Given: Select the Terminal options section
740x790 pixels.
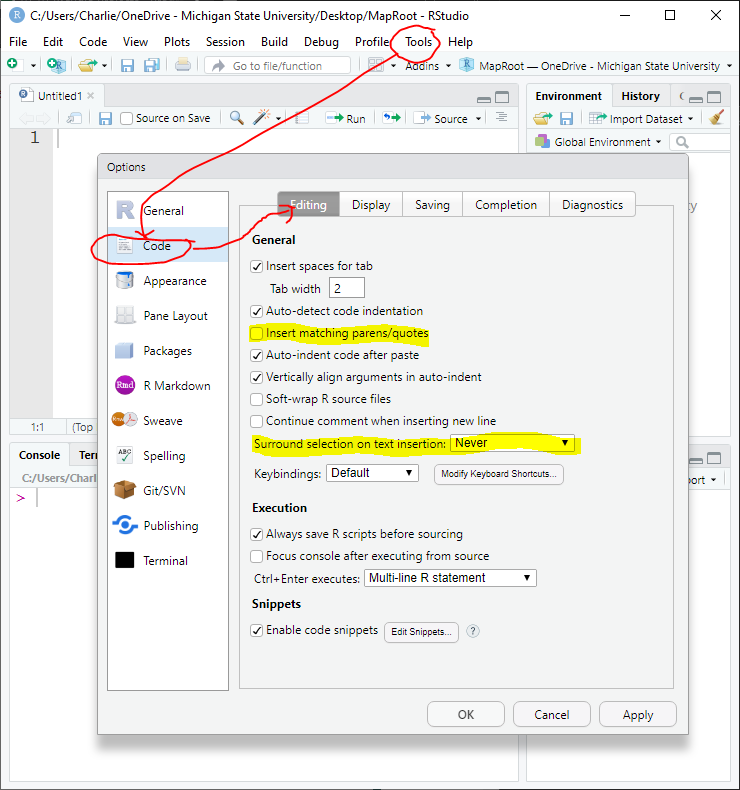Looking at the screenshot, I should click(164, 561).
